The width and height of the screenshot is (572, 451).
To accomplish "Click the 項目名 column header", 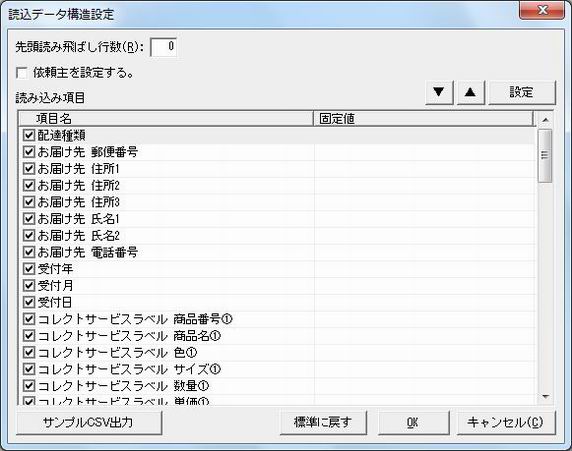I will (166, 119).
